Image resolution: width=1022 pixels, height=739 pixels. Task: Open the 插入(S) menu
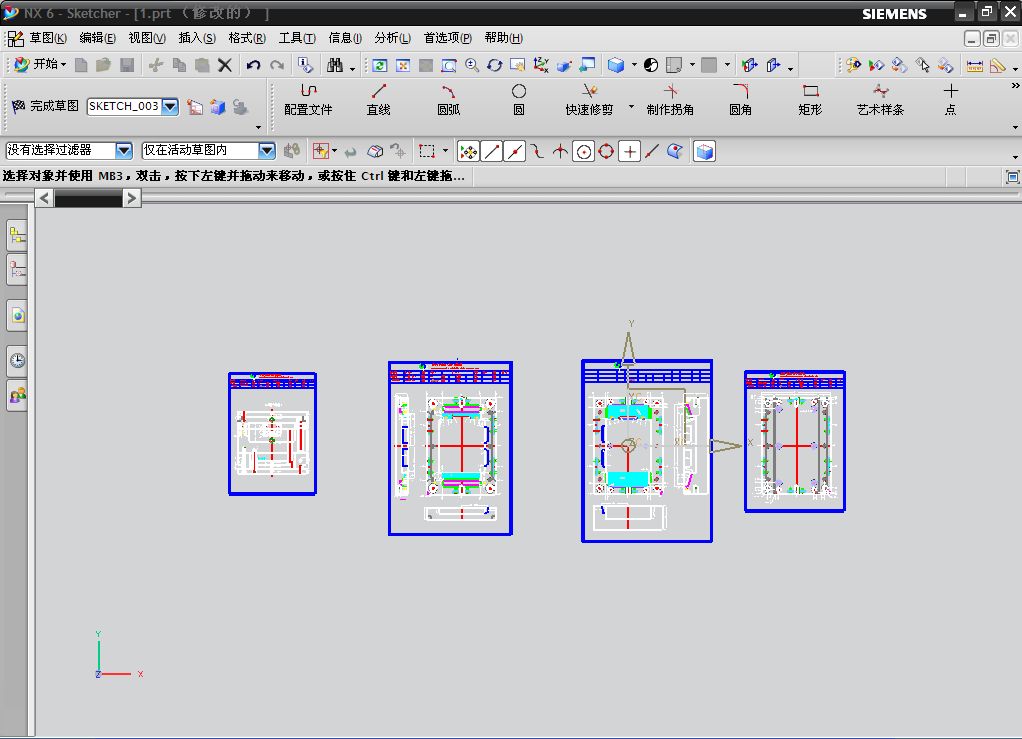point(197,38)
